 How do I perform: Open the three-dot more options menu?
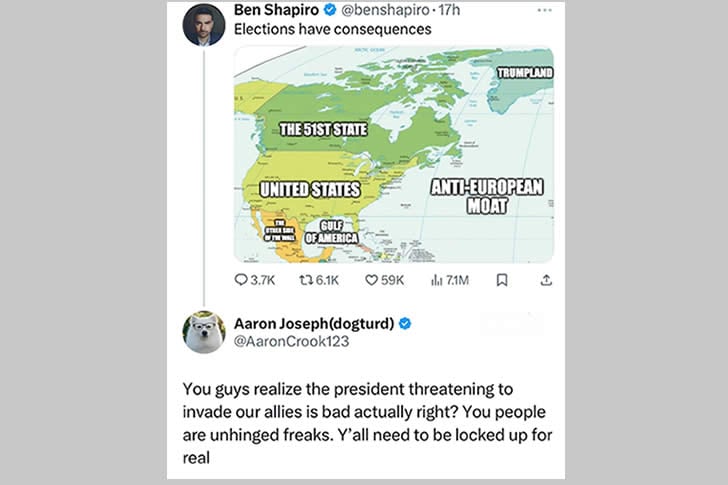tap(544, 10)
